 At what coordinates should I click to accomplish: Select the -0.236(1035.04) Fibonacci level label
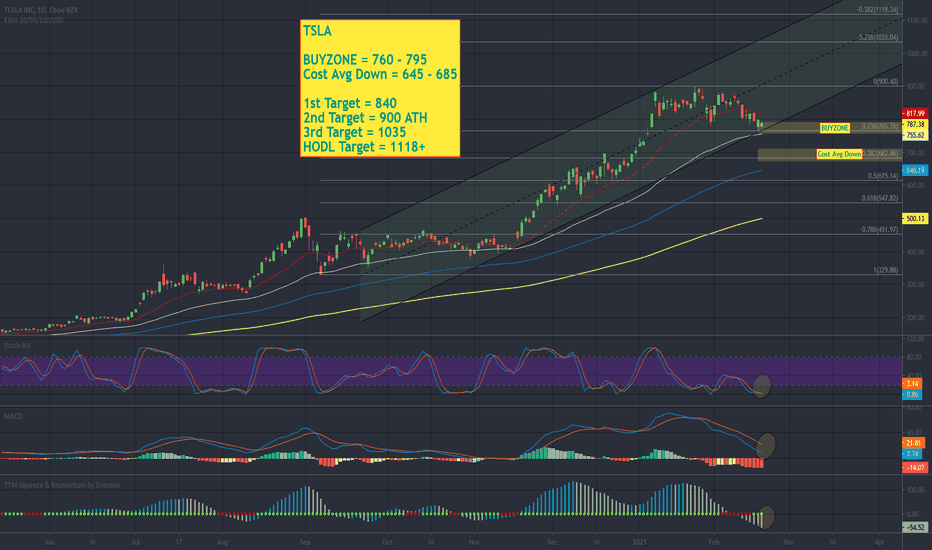pos(877,37)
